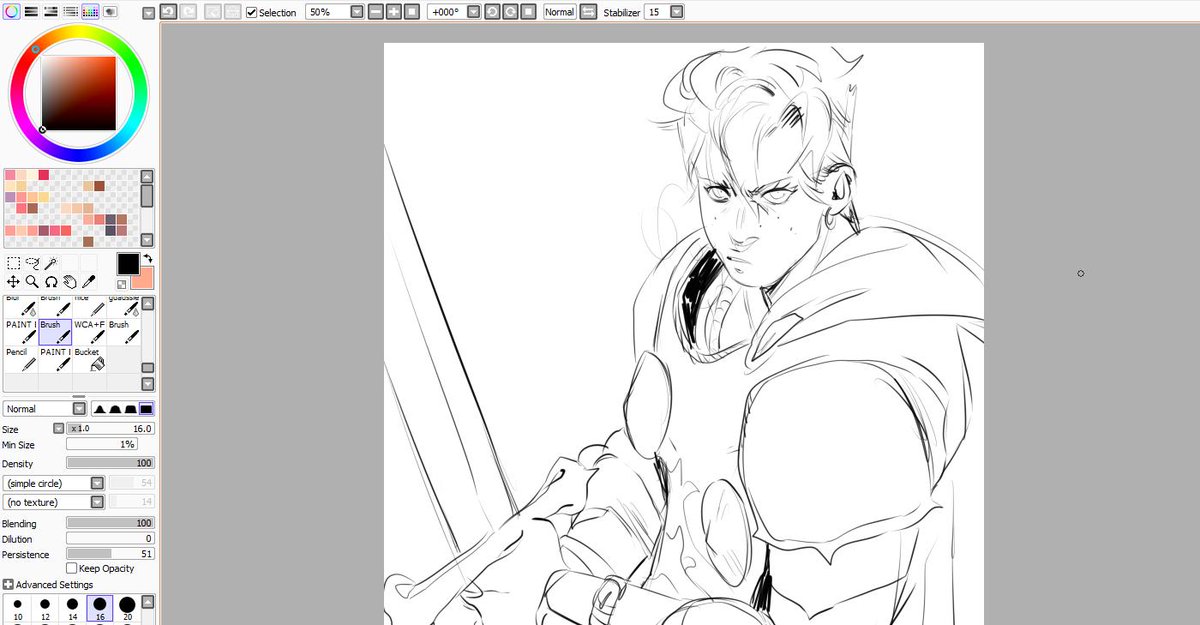Image resolution: width=1200 pixels, height=625 pixels.
Task: Toggle the transparent color icon
Action: [122, 284]
